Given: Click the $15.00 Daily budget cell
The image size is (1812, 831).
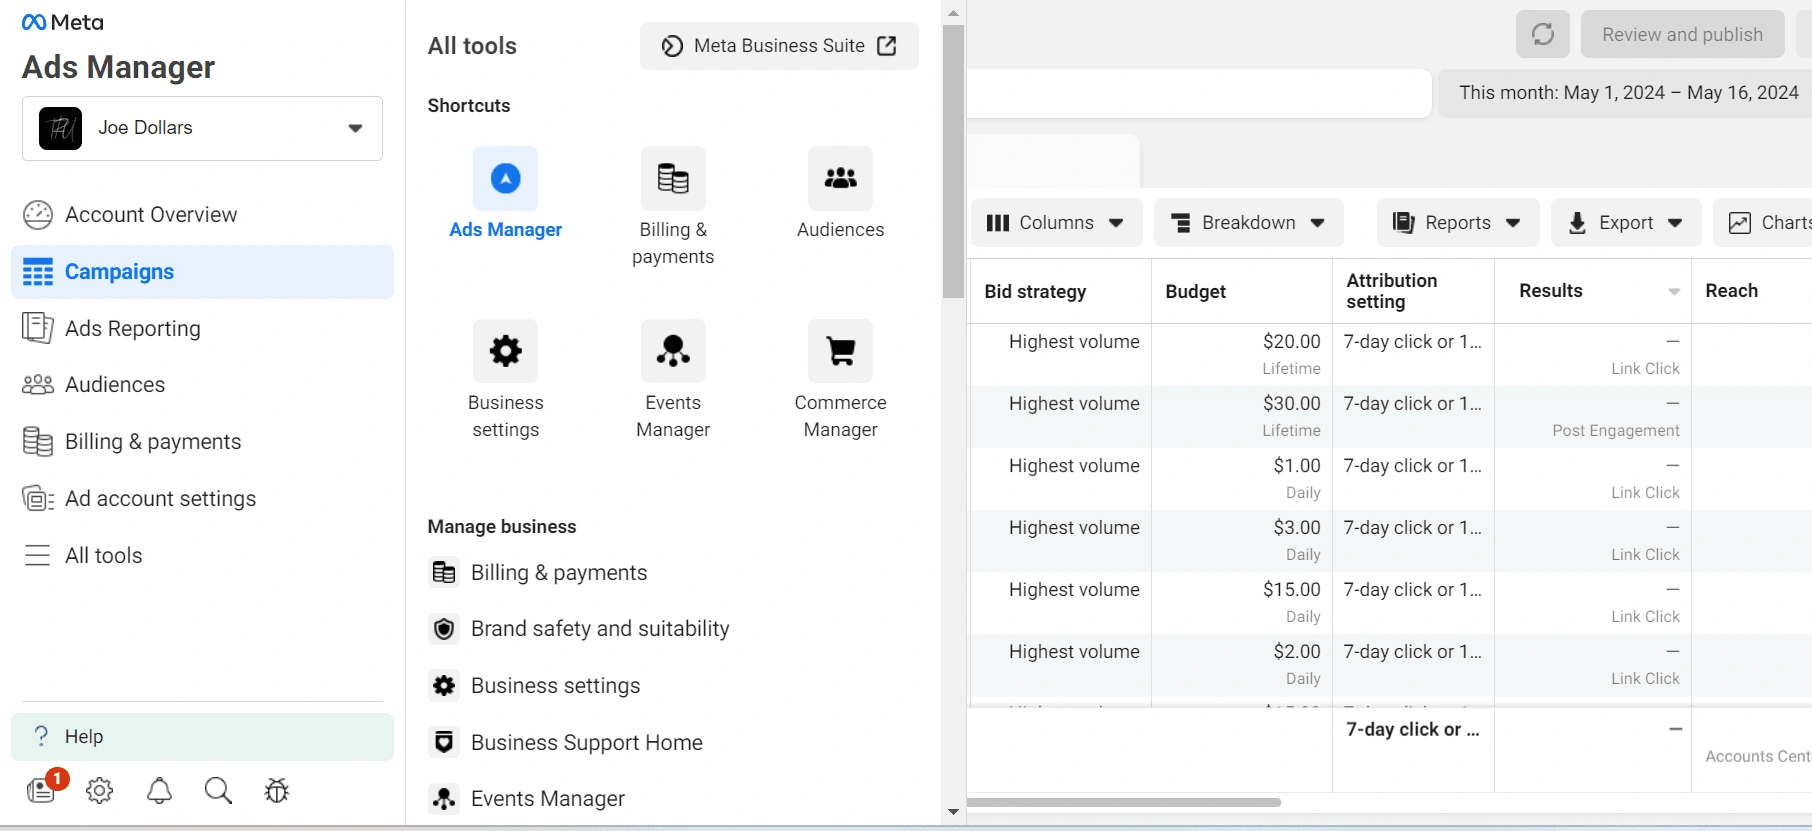Looking at the screenshot, I should pyautogui.click(x=1241, y=603).
